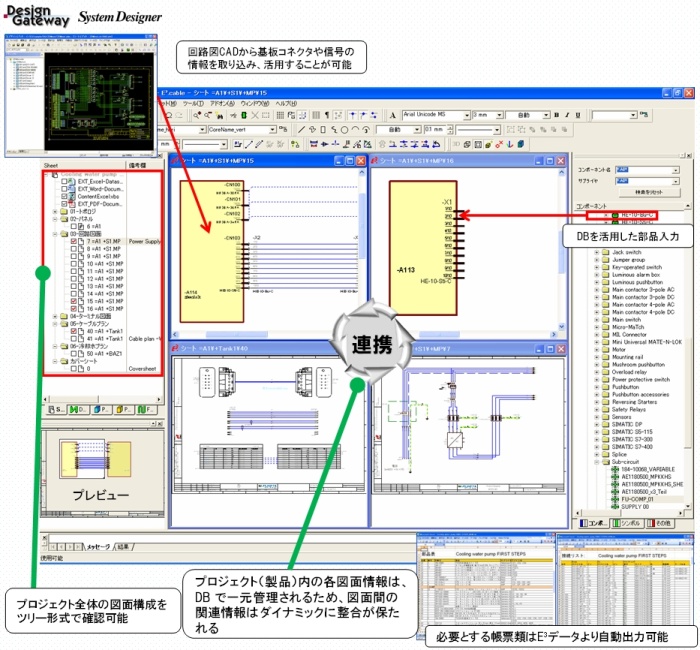Uncheck sheet 7 =A1 +S1.MP checkbox
Screen dimensions: 700x650
[74, 241]
